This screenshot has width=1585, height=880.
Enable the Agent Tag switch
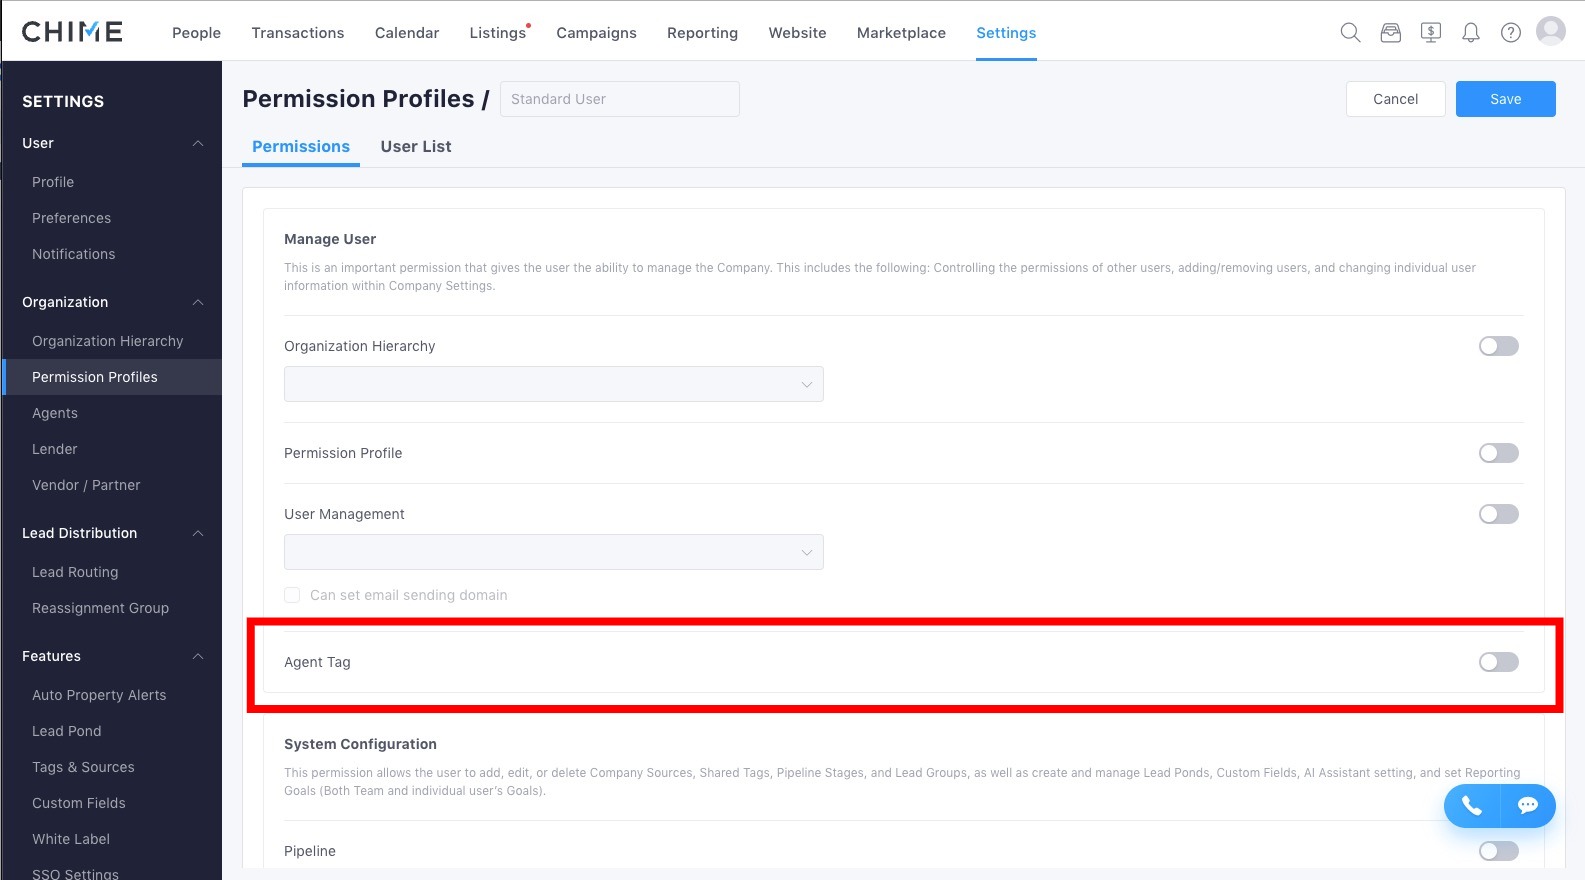(1499, 662)
